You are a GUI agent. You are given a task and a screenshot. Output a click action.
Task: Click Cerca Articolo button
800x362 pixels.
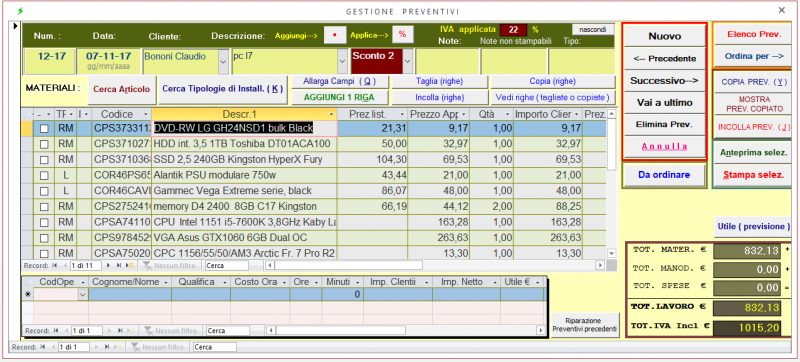click(x=122, y=89)
